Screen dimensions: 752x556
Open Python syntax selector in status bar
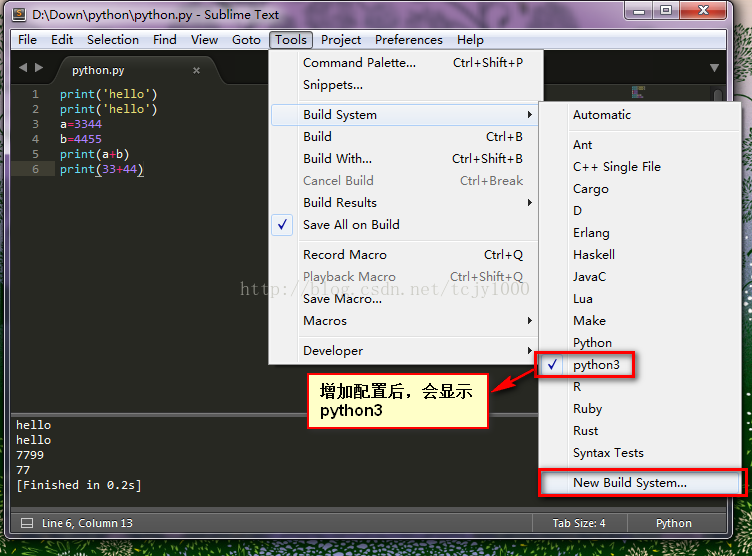click(674, 523)
